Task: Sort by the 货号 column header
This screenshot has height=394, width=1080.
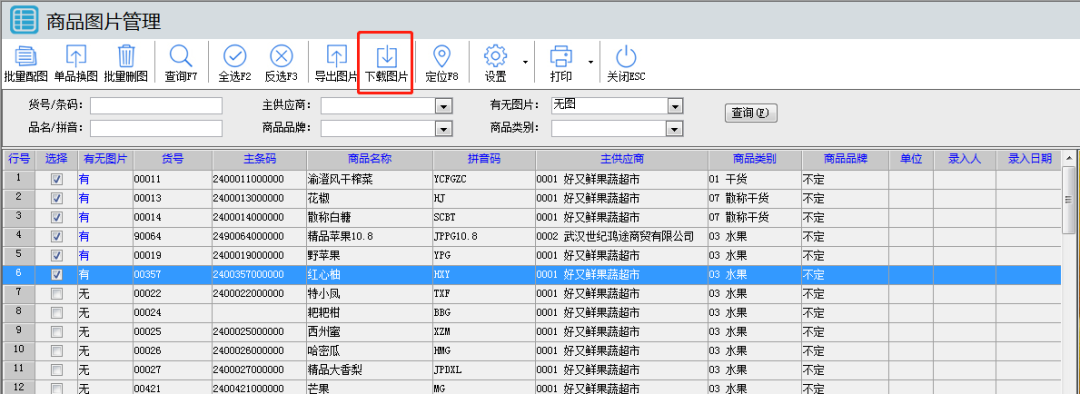Action: coord(173,159)
